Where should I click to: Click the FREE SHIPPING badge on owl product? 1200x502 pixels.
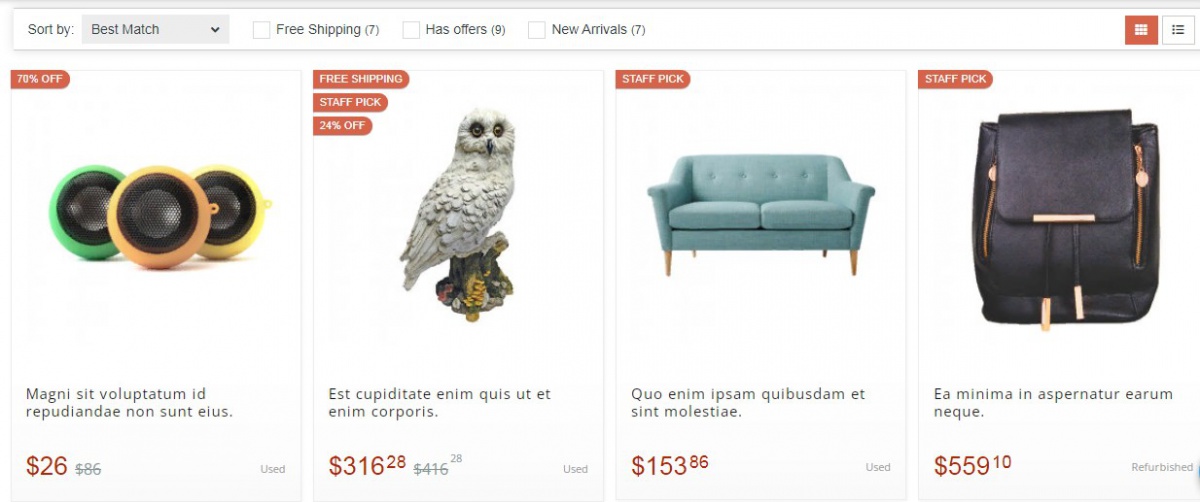(x=361, y=79)
